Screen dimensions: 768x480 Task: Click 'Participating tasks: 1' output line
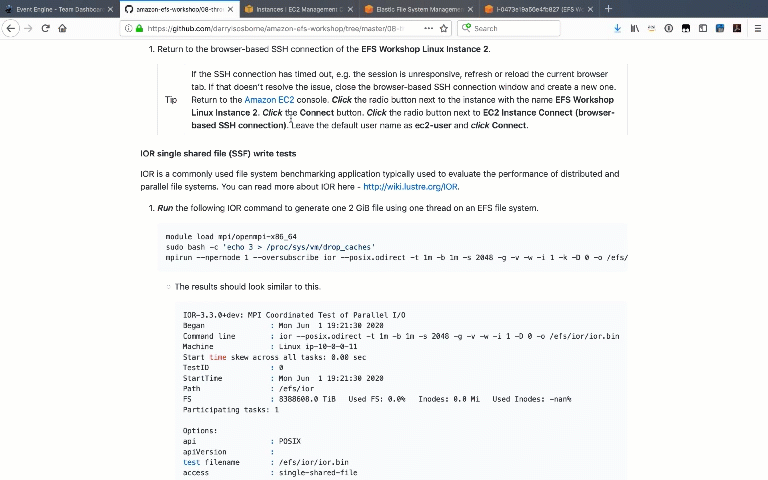coord(231,410)
